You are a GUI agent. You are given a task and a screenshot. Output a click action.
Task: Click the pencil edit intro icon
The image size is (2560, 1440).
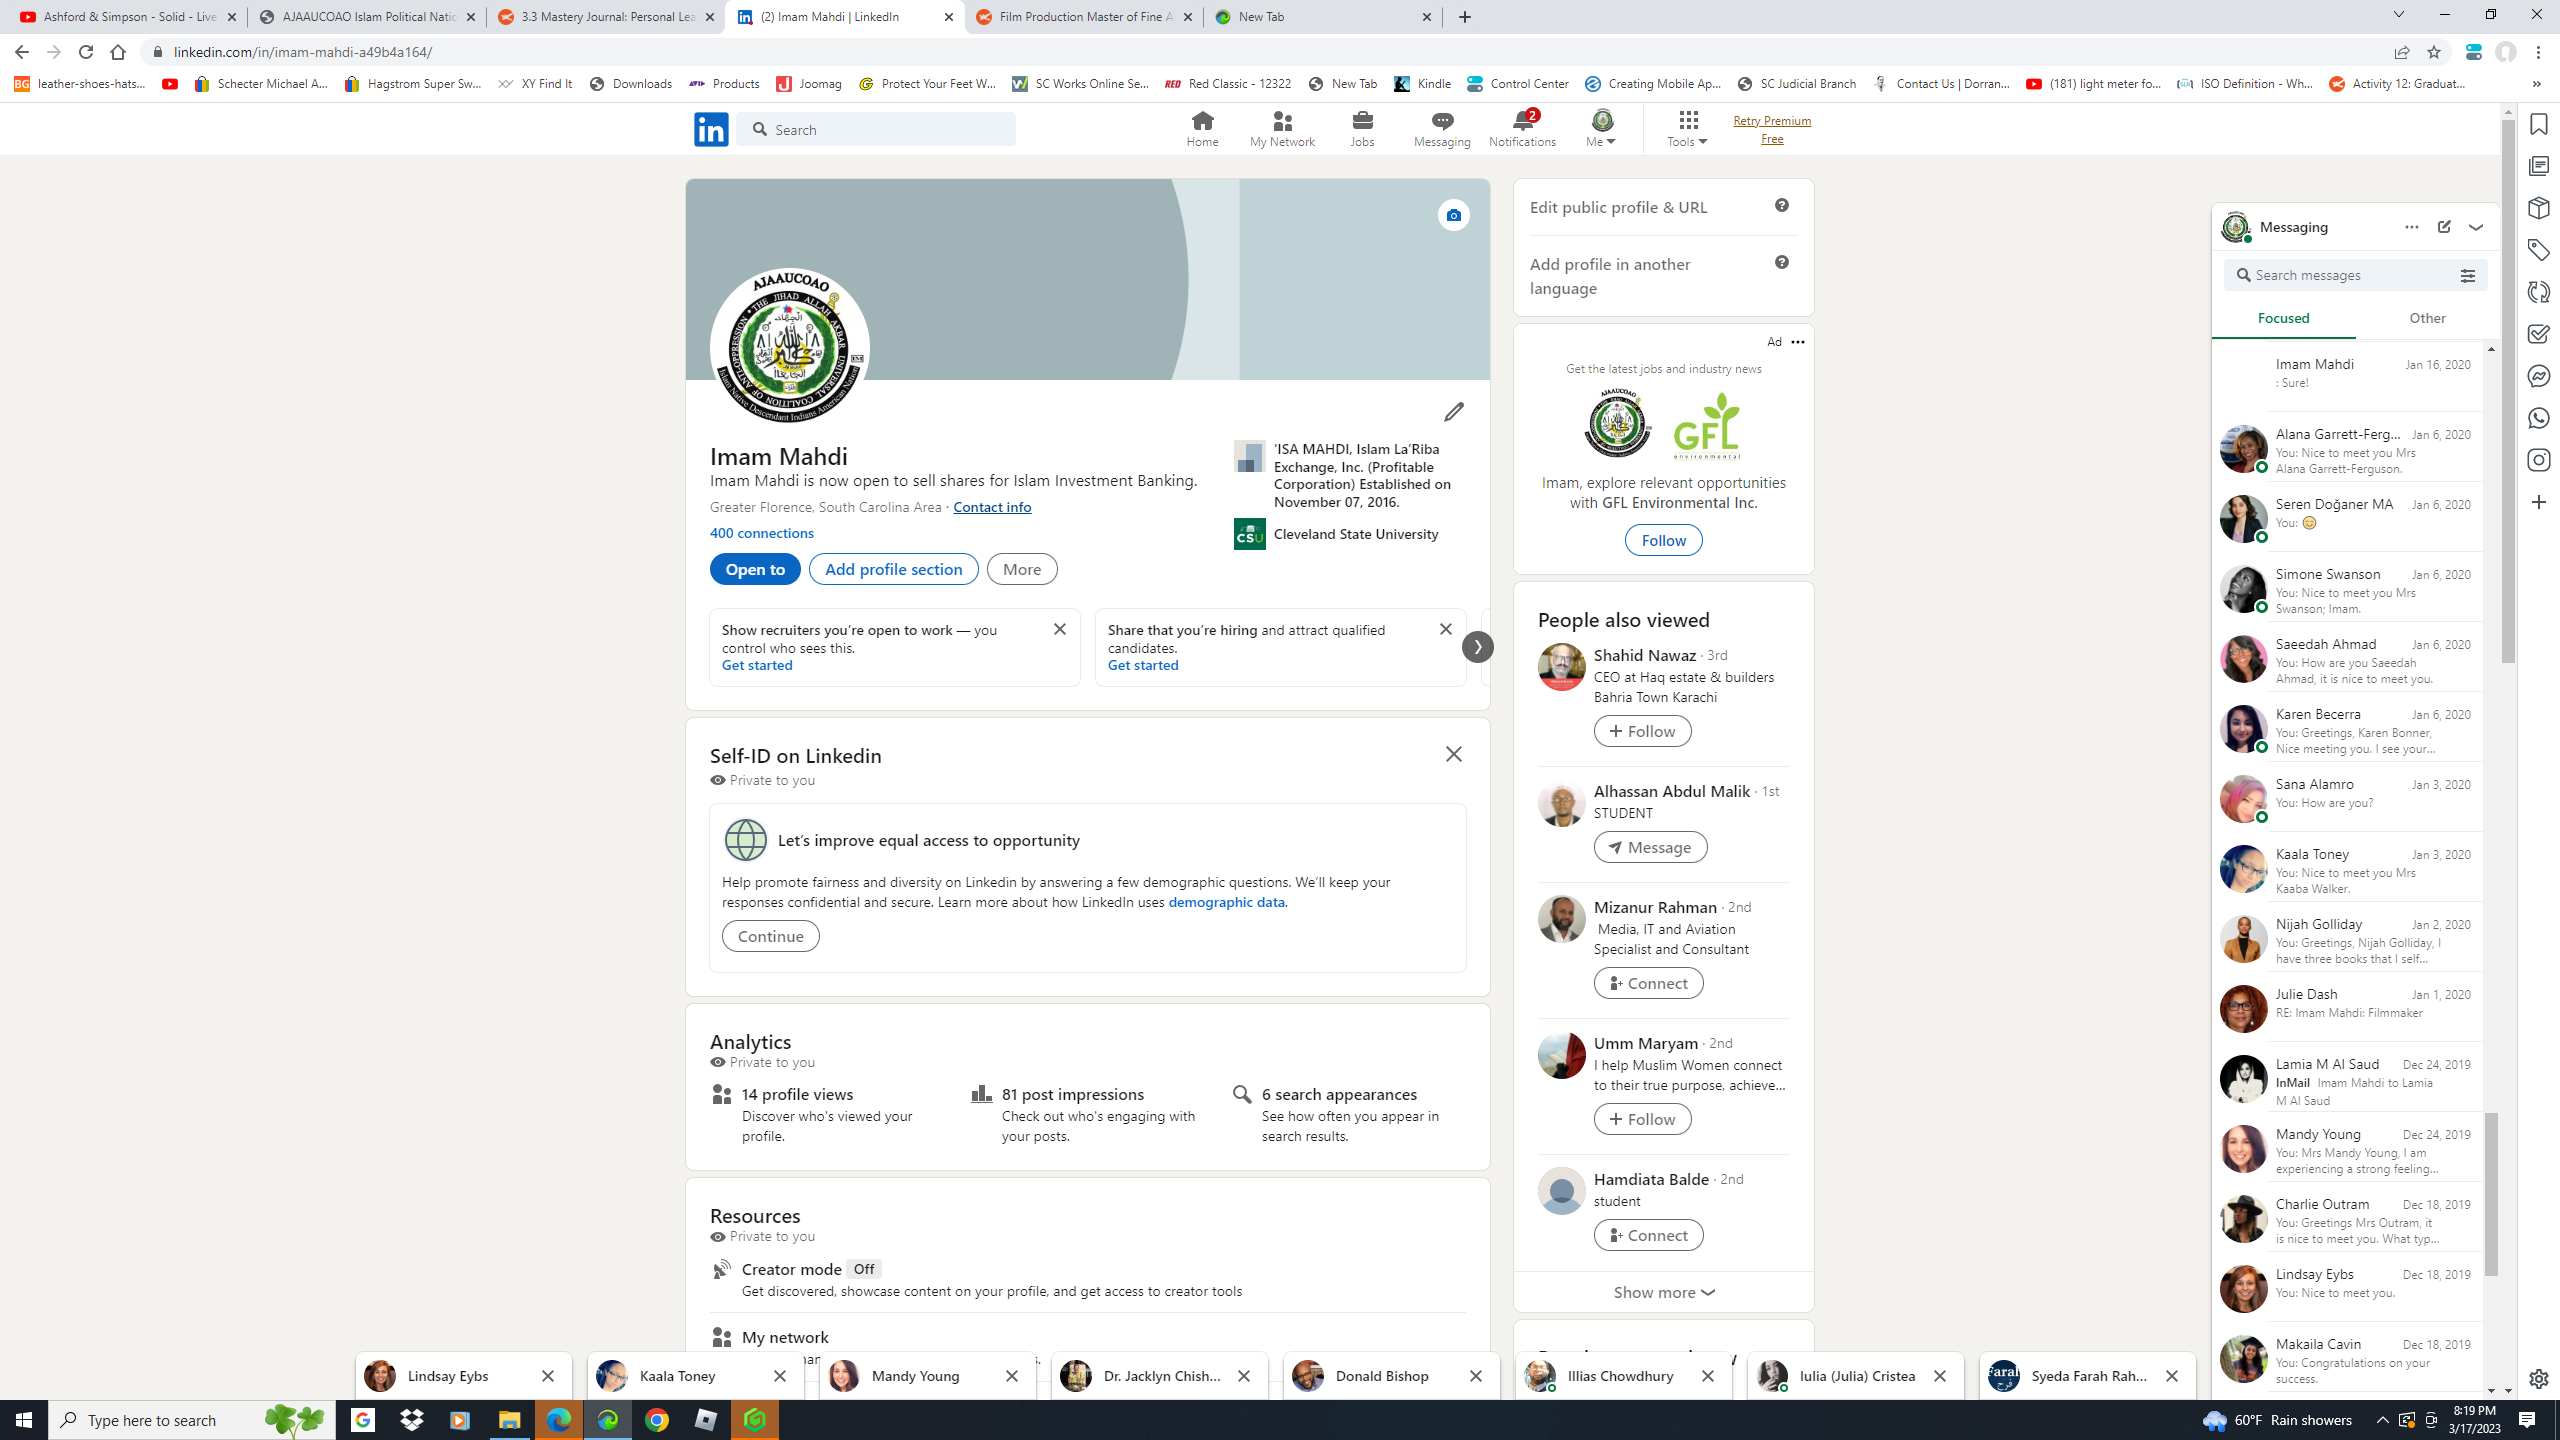[1453, 412]
